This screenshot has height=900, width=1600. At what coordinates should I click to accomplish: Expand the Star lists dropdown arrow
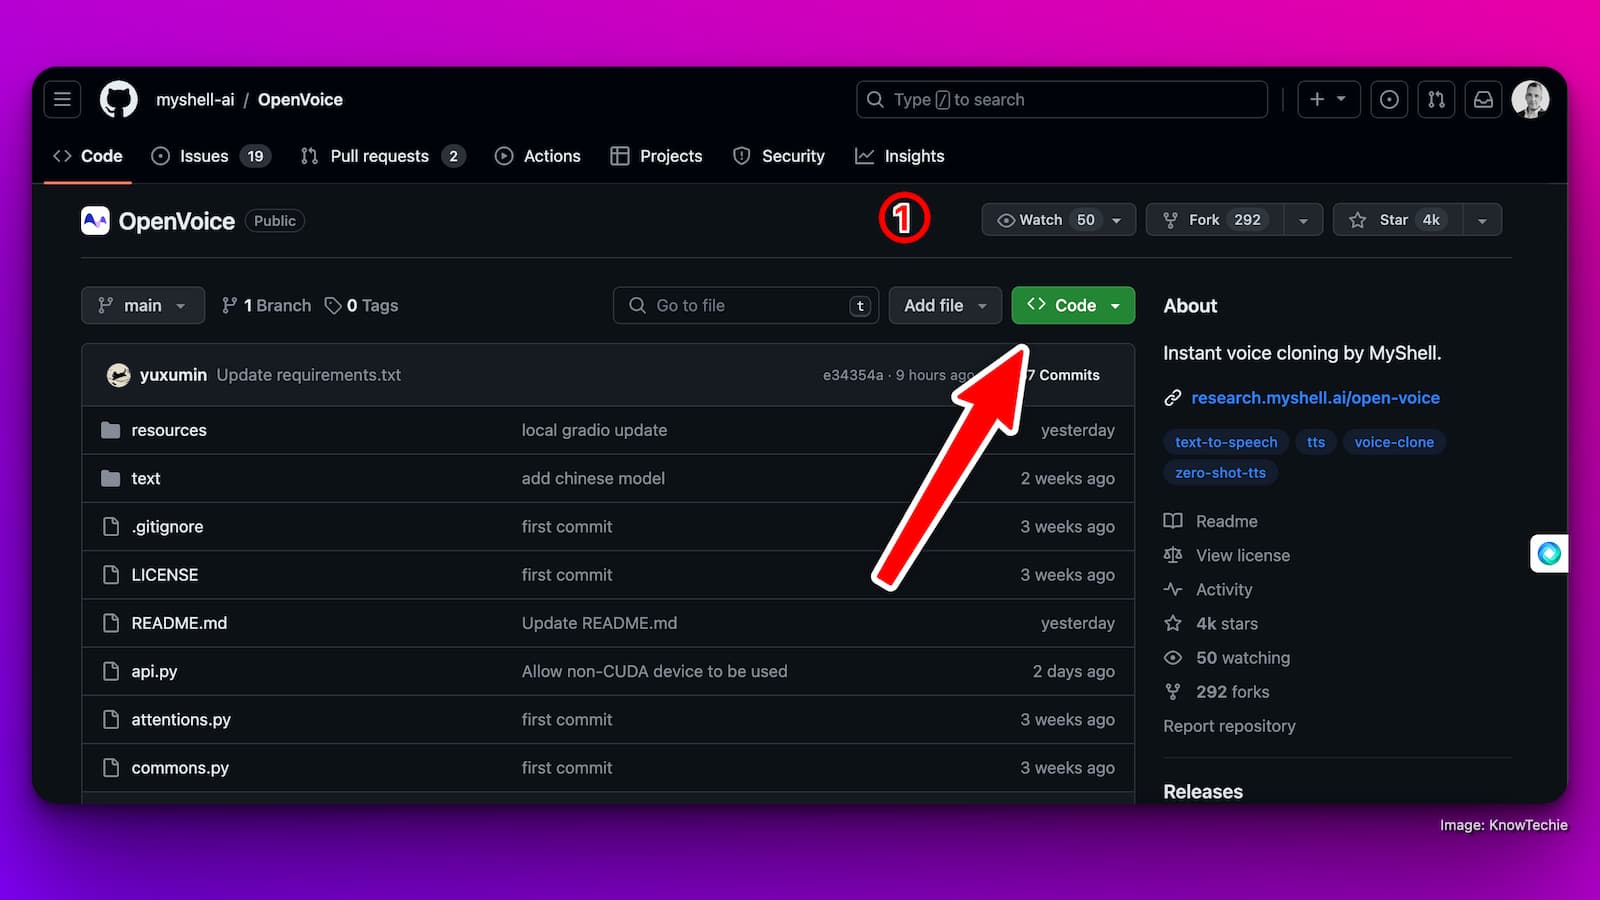click(1482, 220)
